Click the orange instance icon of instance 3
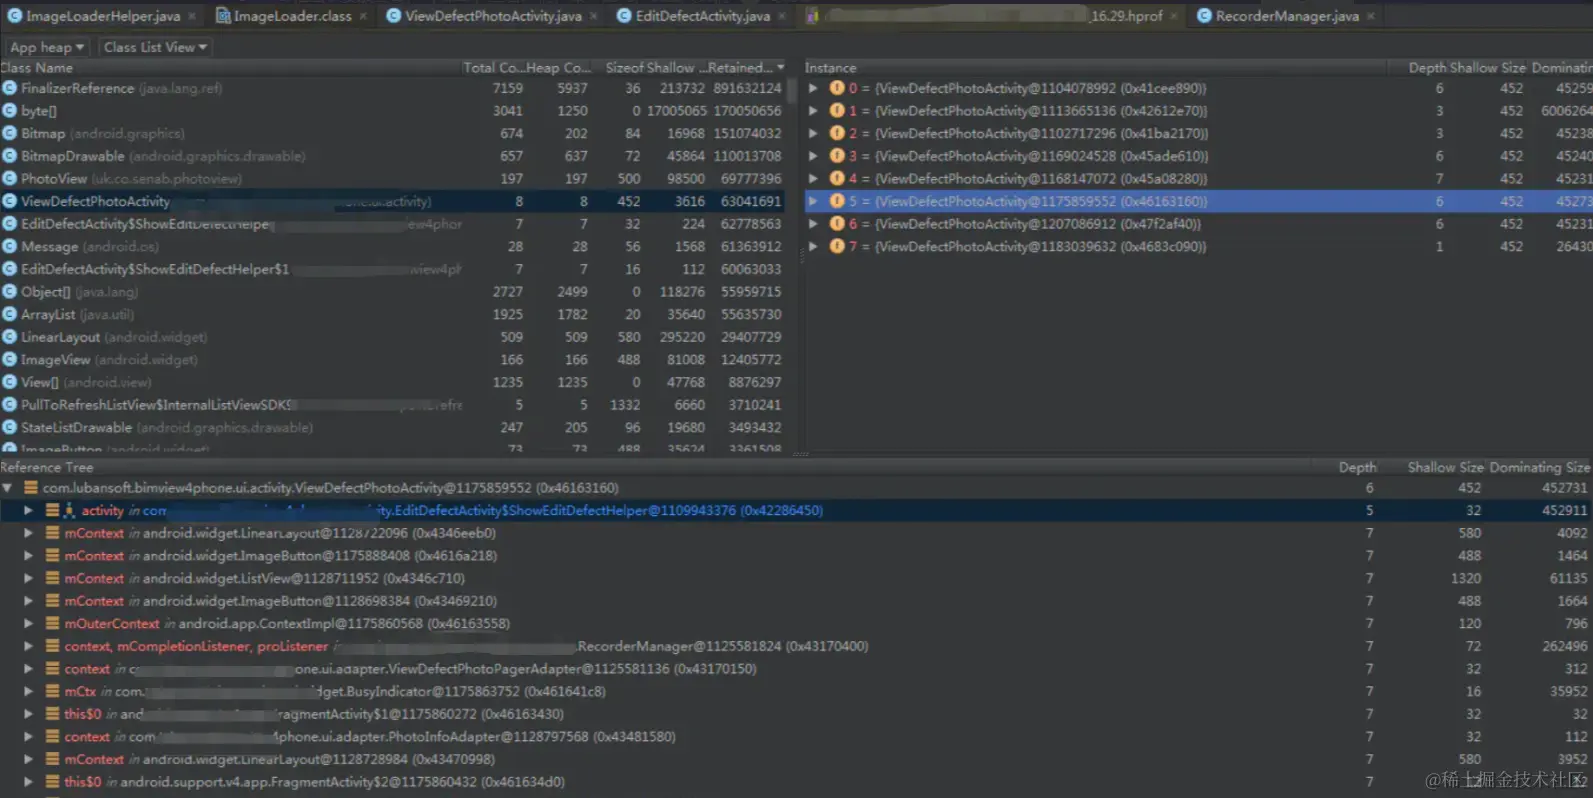This screenshot has width=1593, height=798. click(837, 156)
